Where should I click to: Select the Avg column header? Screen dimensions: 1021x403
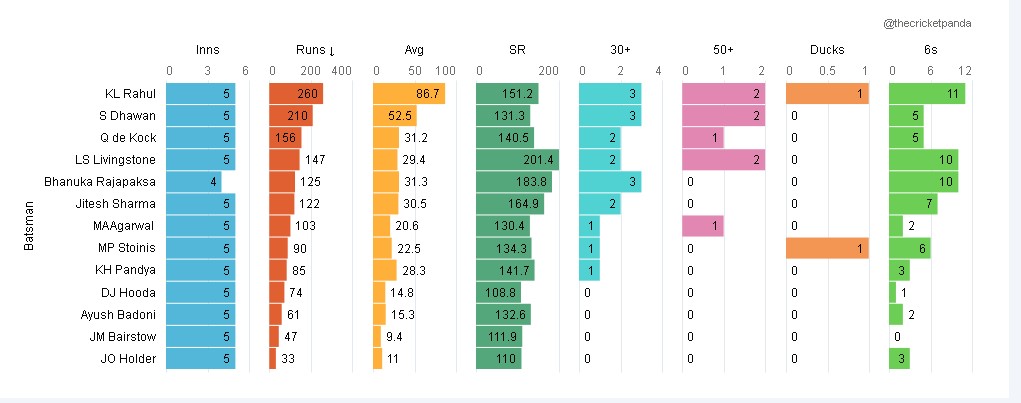coord(414,49)
